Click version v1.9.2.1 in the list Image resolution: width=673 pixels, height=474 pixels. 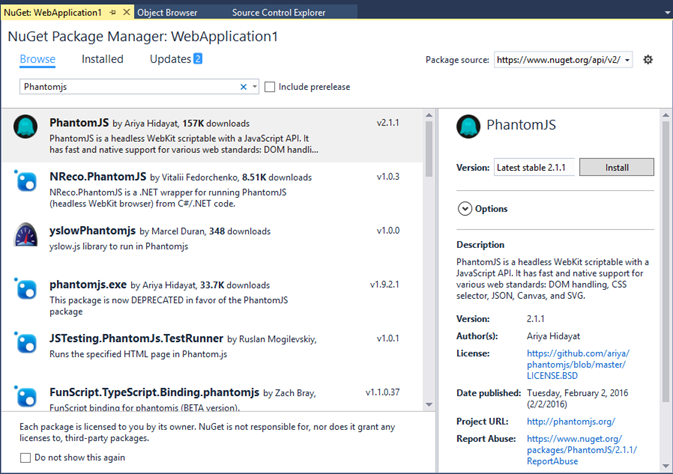(x=385, y=285)
